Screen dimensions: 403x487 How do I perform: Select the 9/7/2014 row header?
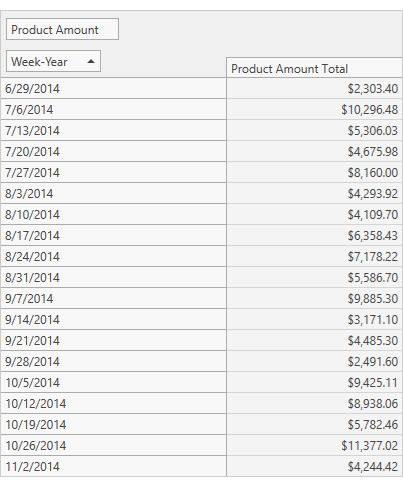tap(113, 298)
